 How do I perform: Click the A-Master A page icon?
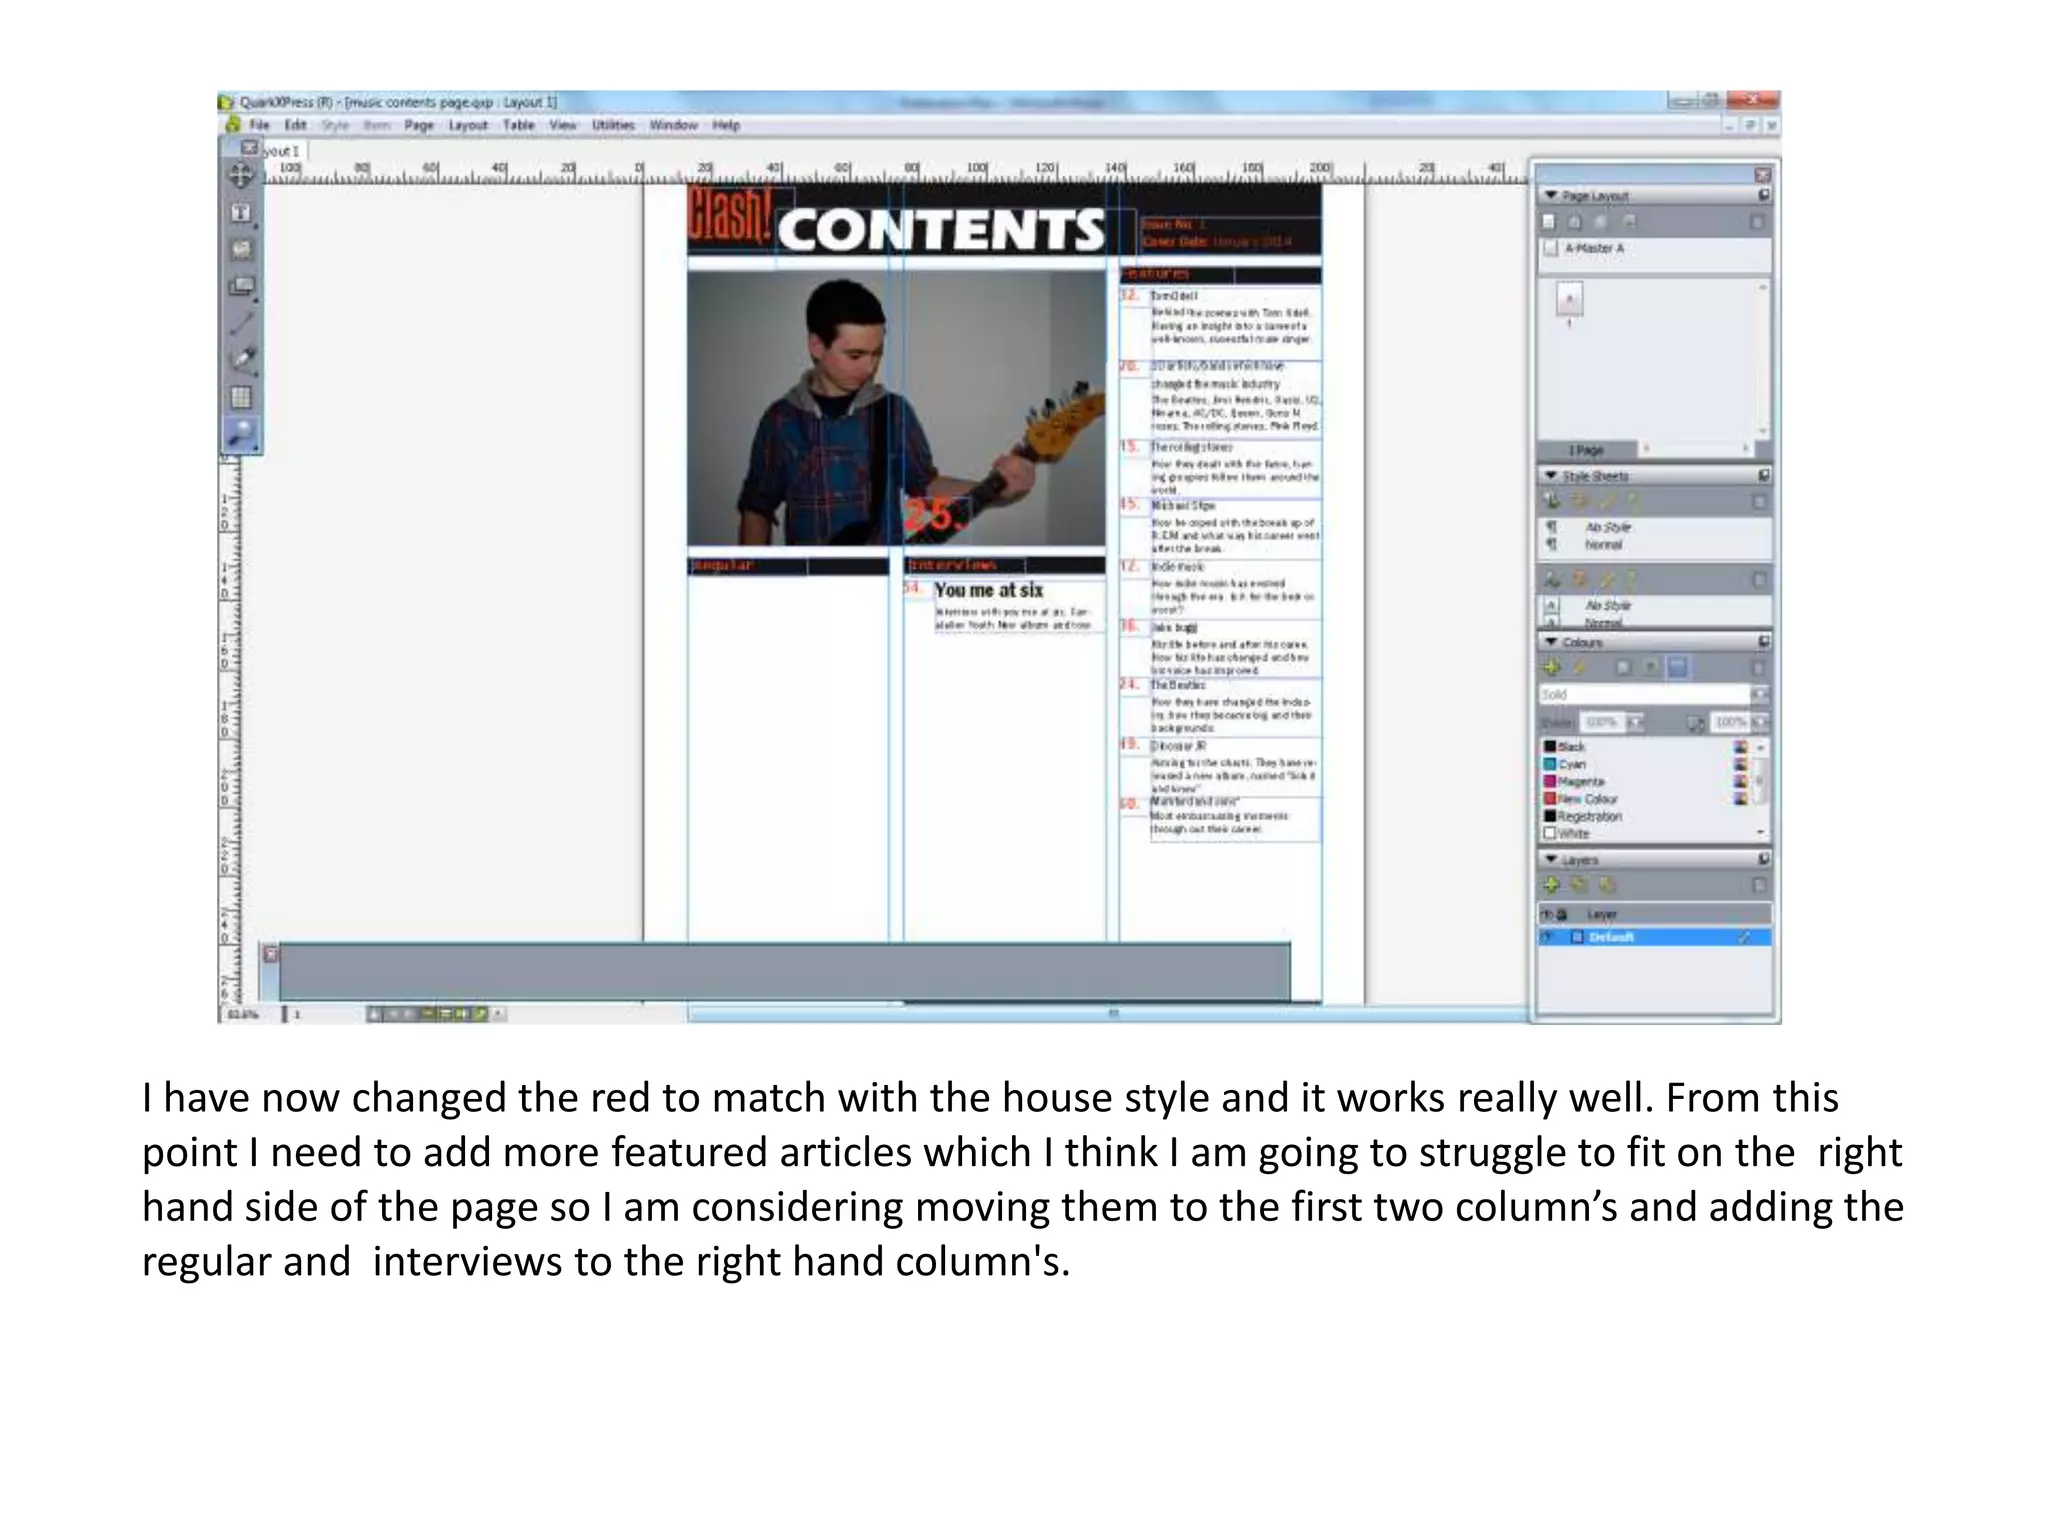1551,248
